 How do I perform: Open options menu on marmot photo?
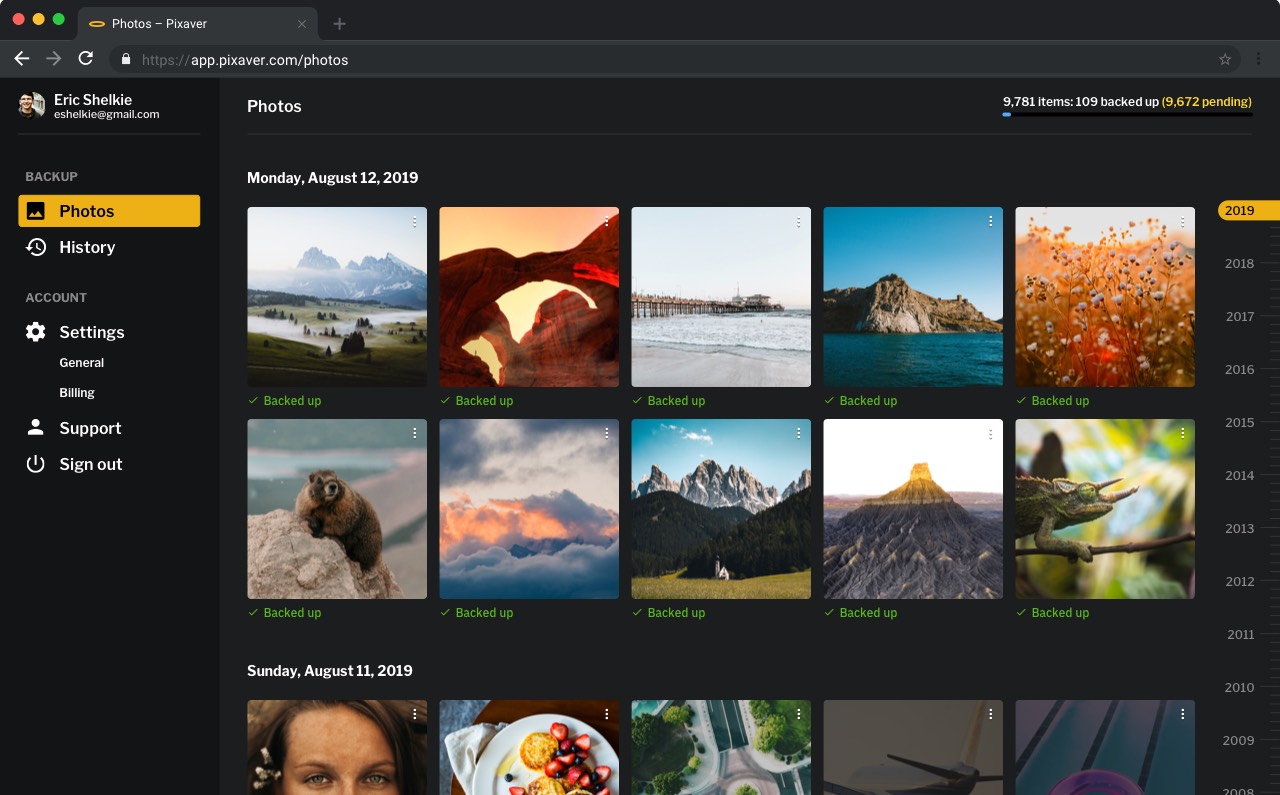[415, 434]
